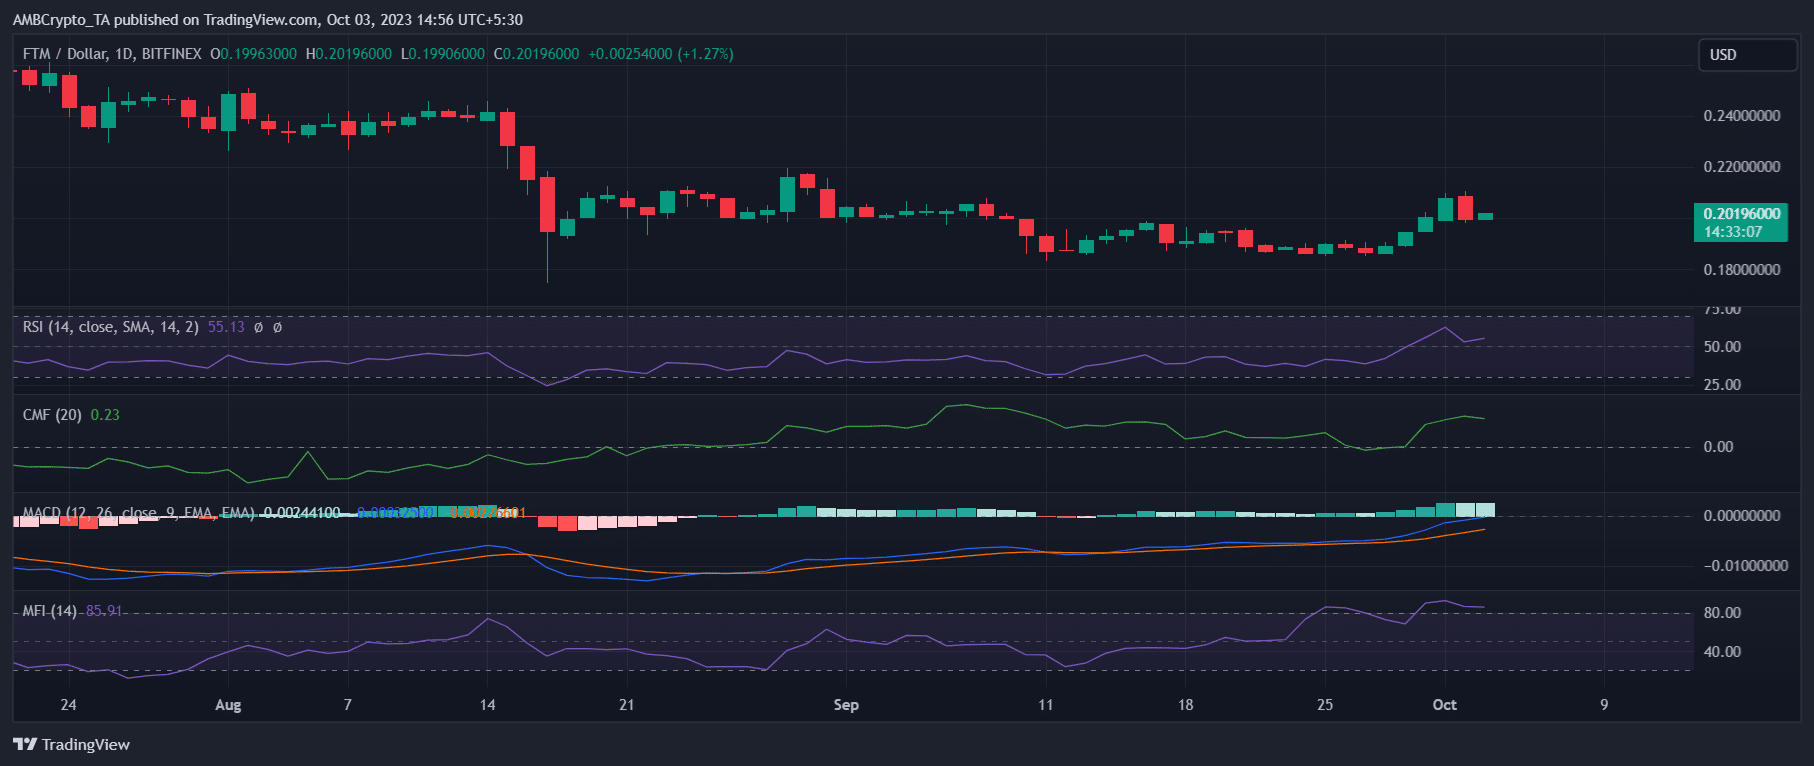The height and width of the screenshot is (766, 1814).
Task: Click the RSI value 55.13
Action: (x=226, y=327)
